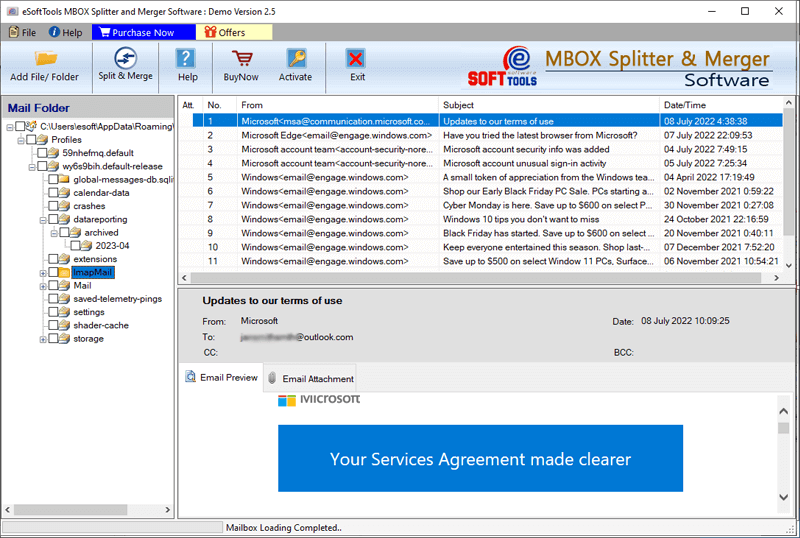Tick the datareporting checkbox
Image resolution: width=800 pixels, height=538 pixels.
click(53, 219)
